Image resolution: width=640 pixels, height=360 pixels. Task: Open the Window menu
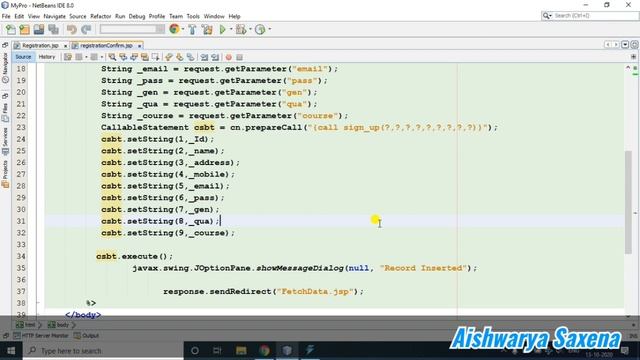(214, 16)
